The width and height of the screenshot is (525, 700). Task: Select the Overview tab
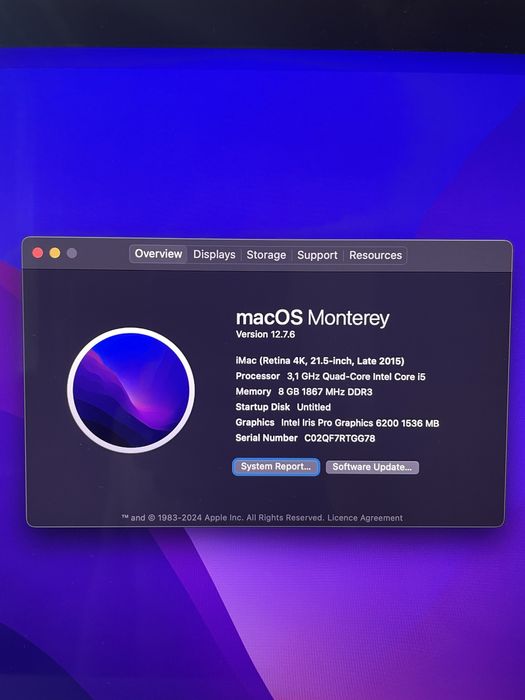coord(158,254)
